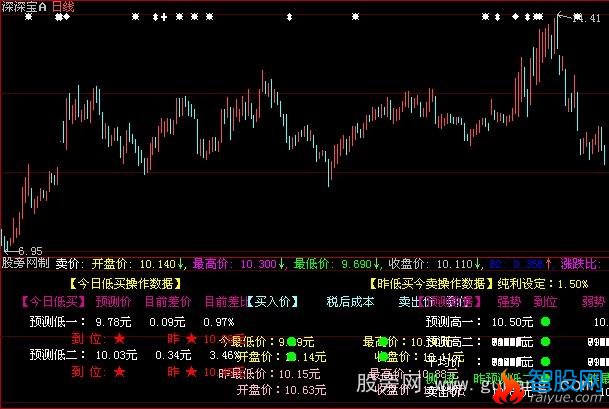Click the red 日线 period label

[63, 7]
